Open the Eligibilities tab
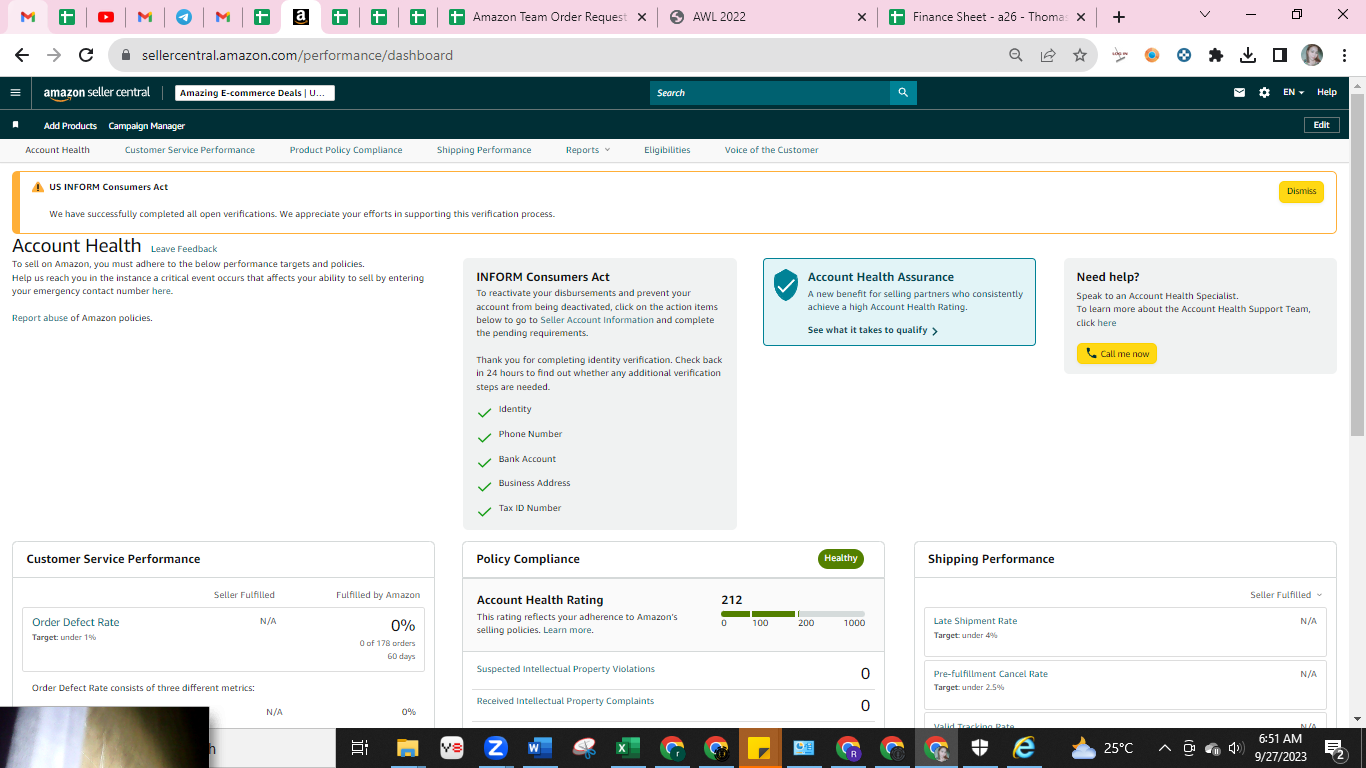This screenshot has width=1366, height=768. (x=667, y=150)
